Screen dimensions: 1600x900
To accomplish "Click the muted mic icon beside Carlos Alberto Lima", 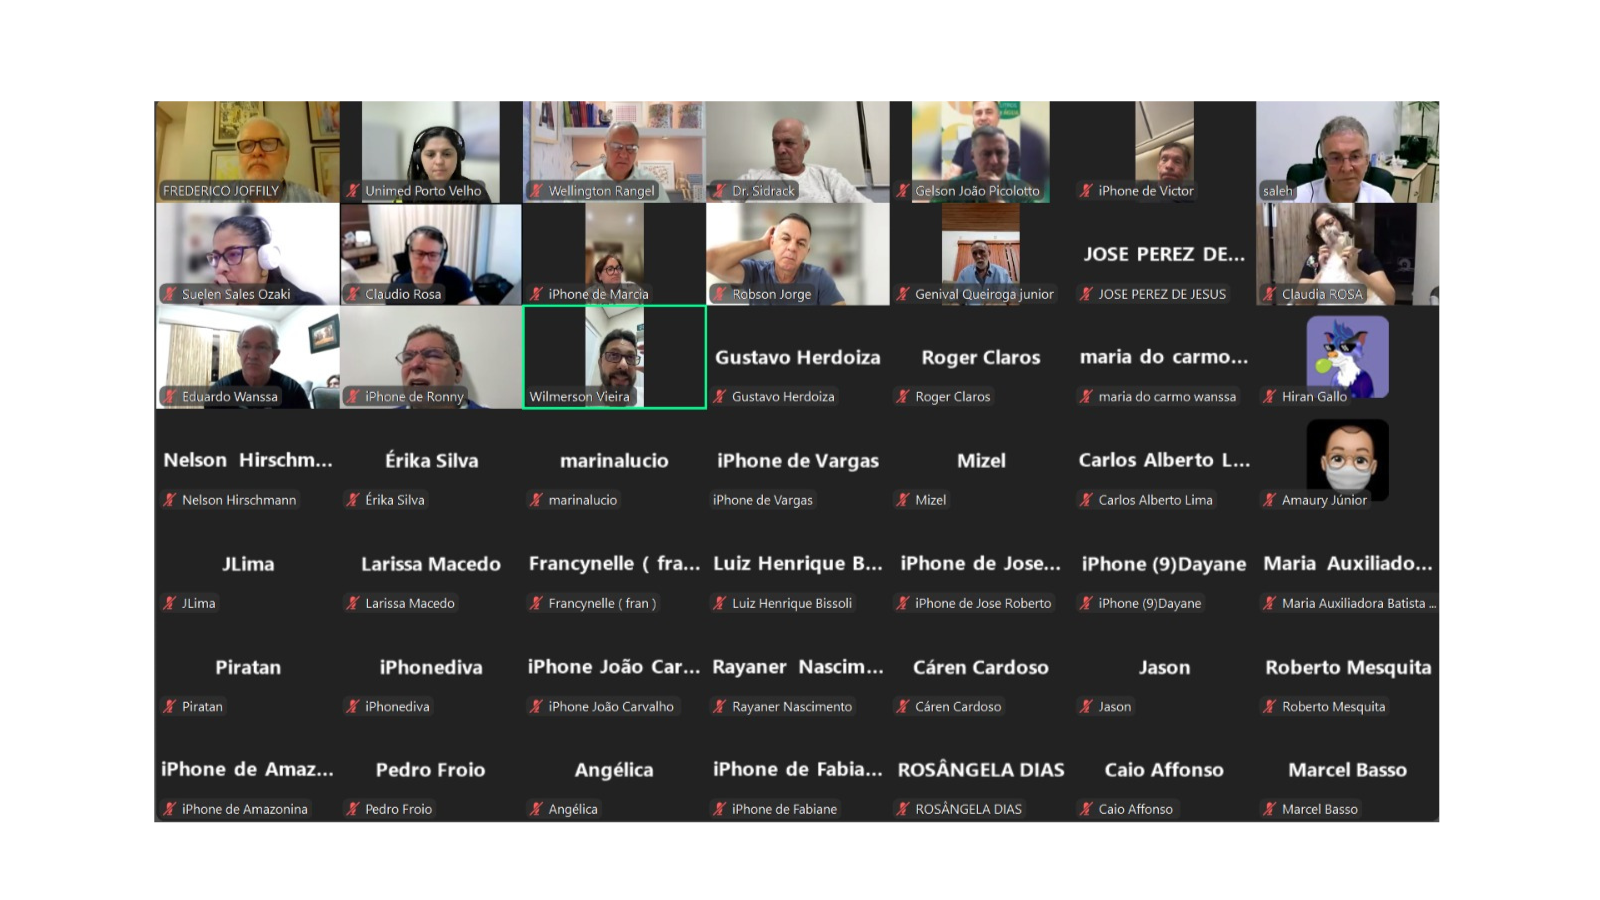I will point(1087,500).
